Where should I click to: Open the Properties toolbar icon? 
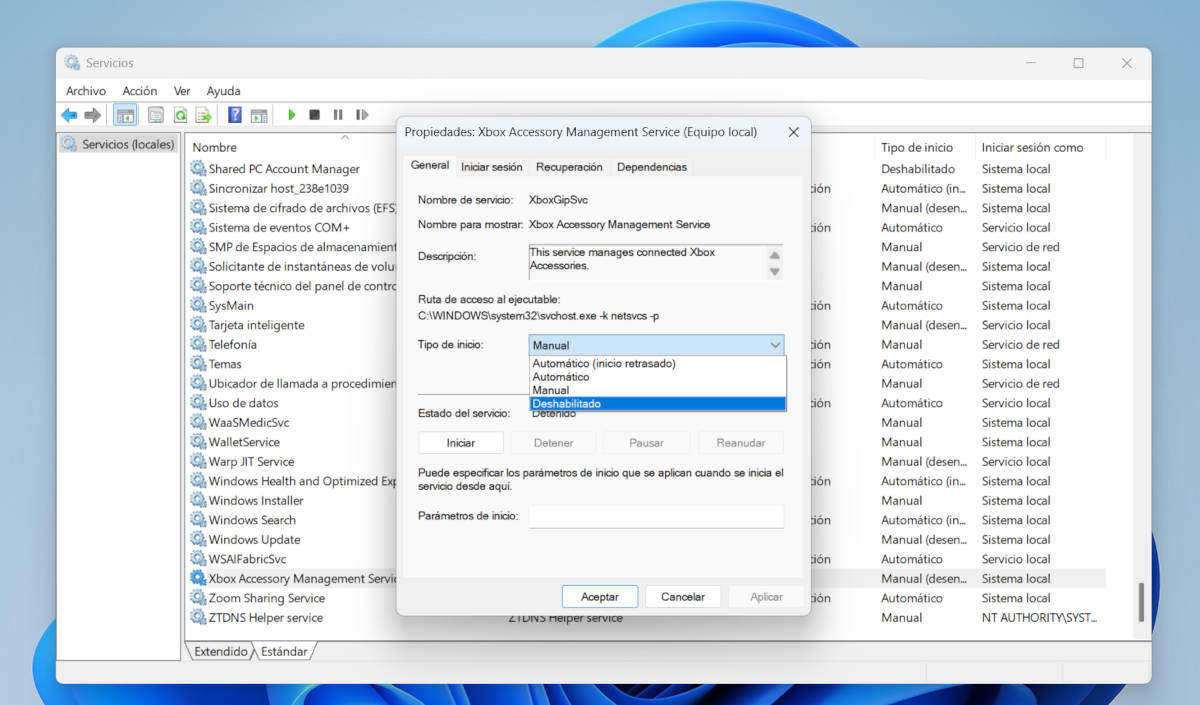tap(156, 115)
